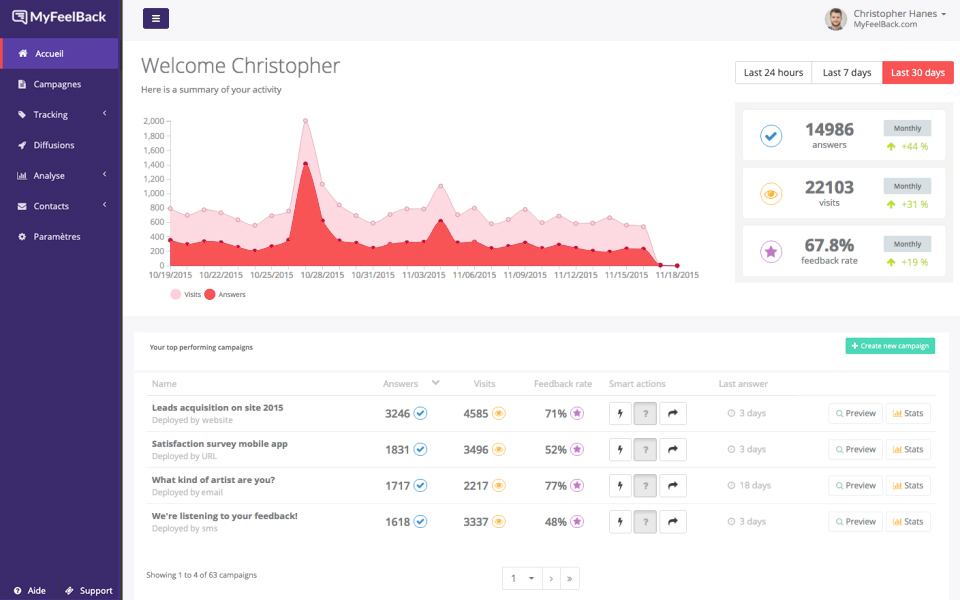Open the page number dropdown in pagination
Viewport: 960px width, 600px height.
[522, 578]
